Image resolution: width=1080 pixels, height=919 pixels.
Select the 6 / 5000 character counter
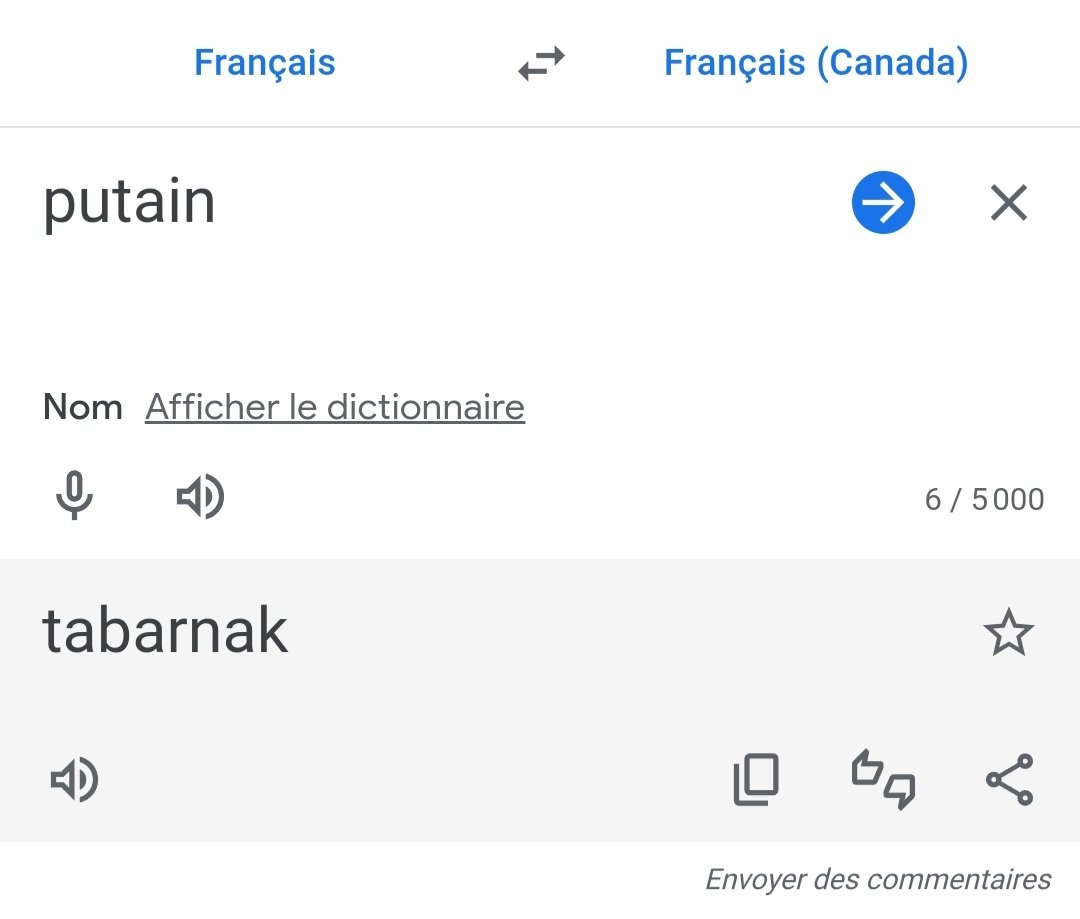[x=984, y=499]
